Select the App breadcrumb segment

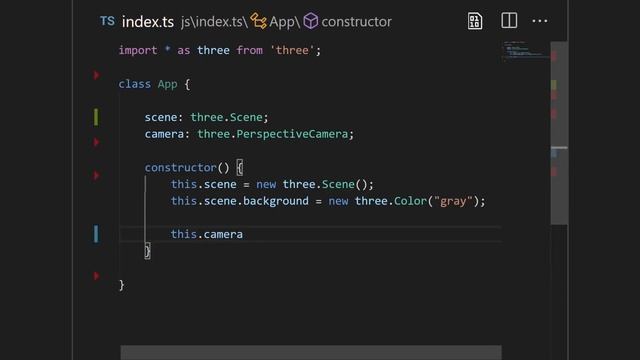(x=282, y=22)
